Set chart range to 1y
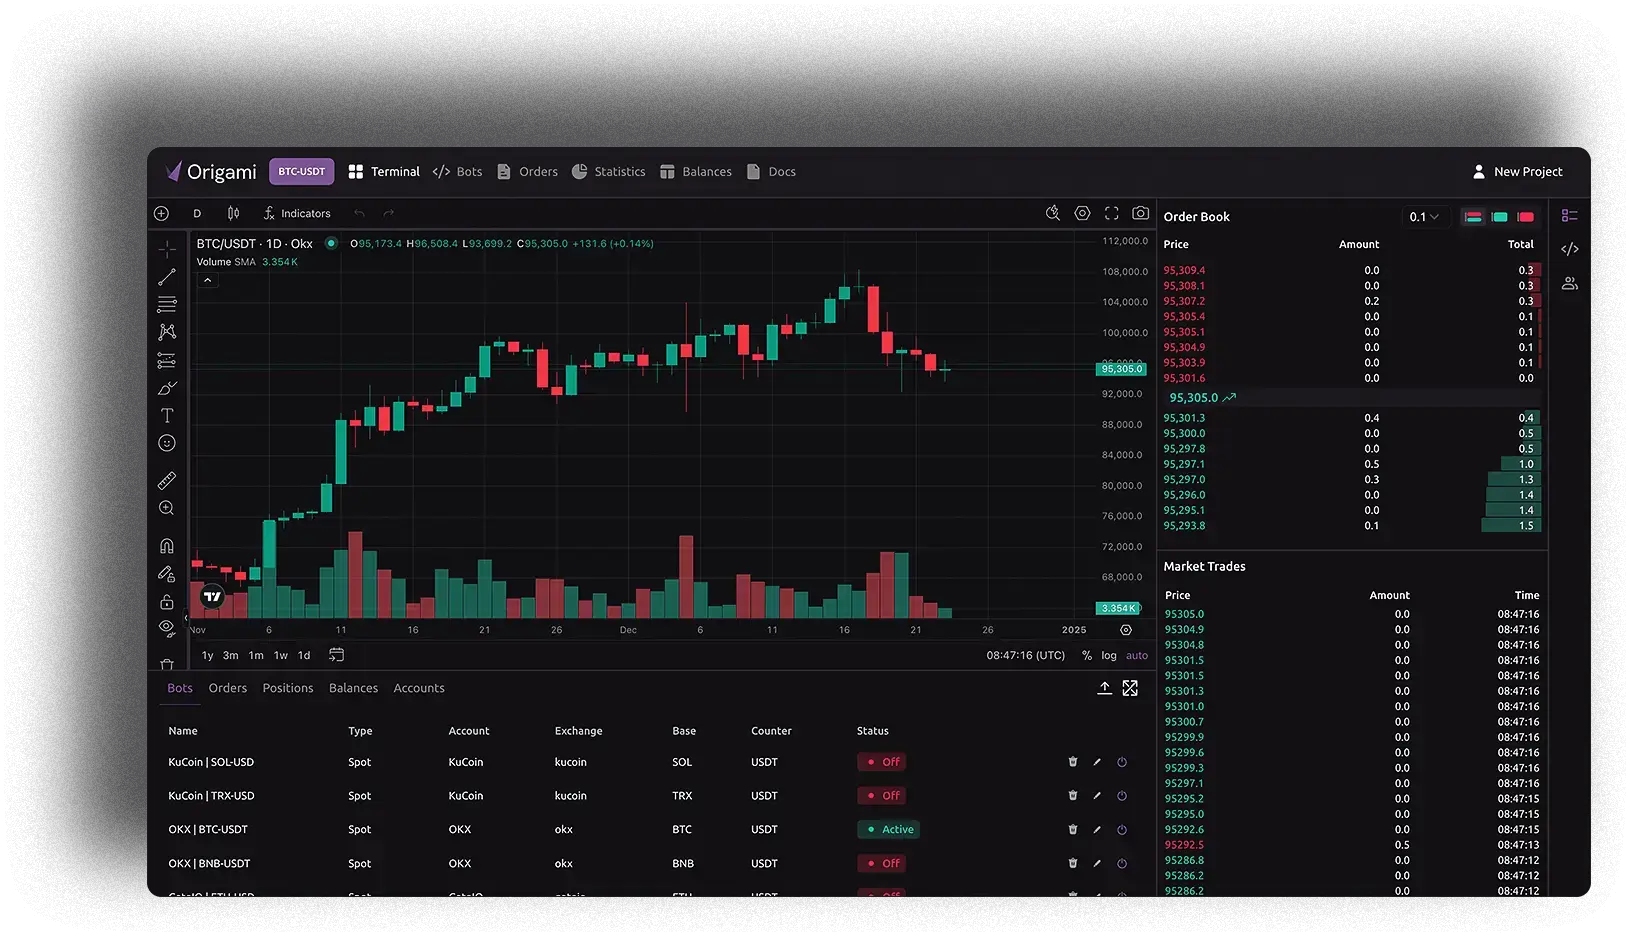Screen dimensions: 1630x936 coord(208,656)
